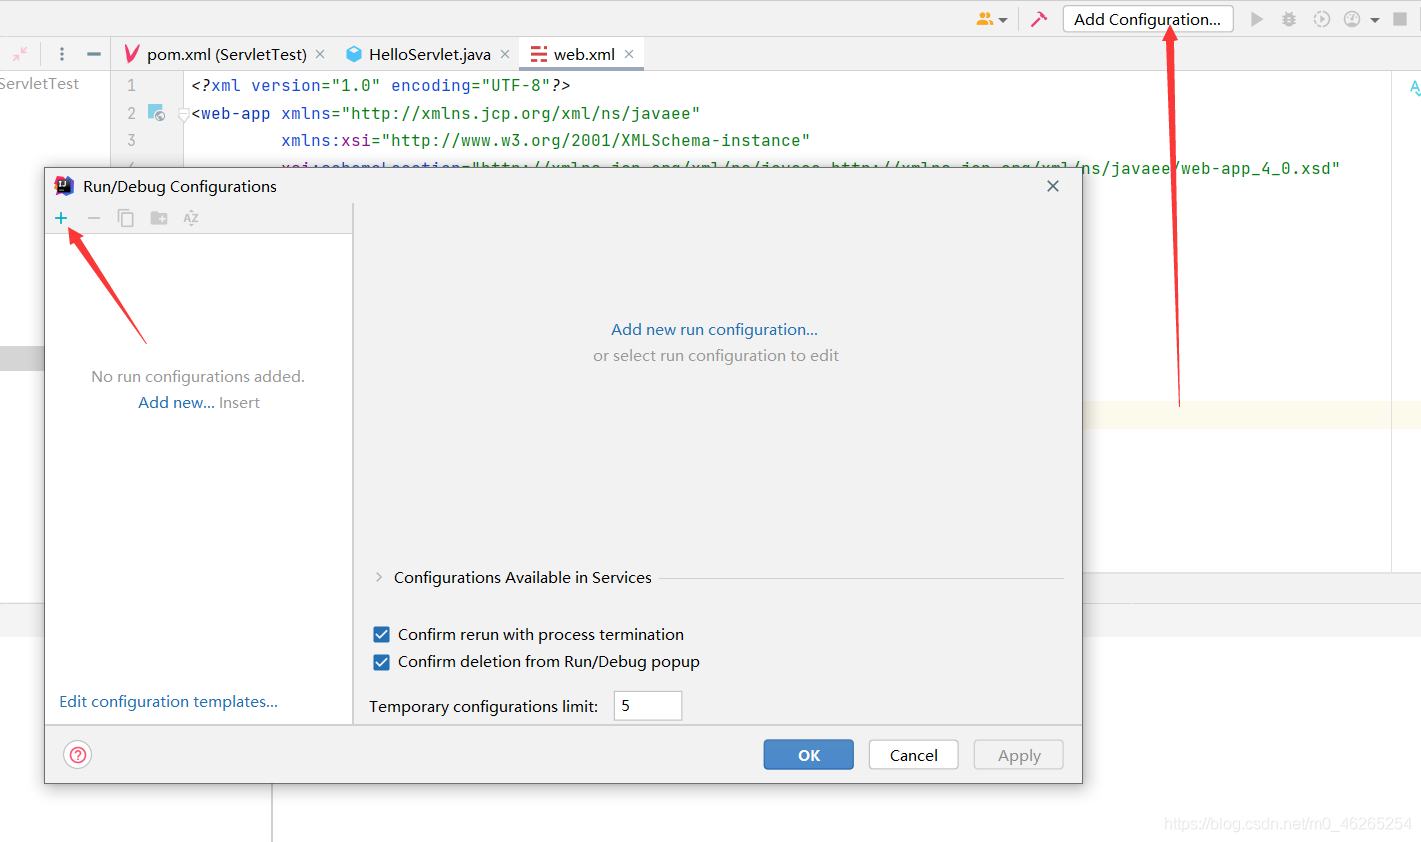The height and width of the screenshot is (842, 1421).
Task: Click the user account icon in toolbar
Action: pyautogui.click(x=986, y=19)
